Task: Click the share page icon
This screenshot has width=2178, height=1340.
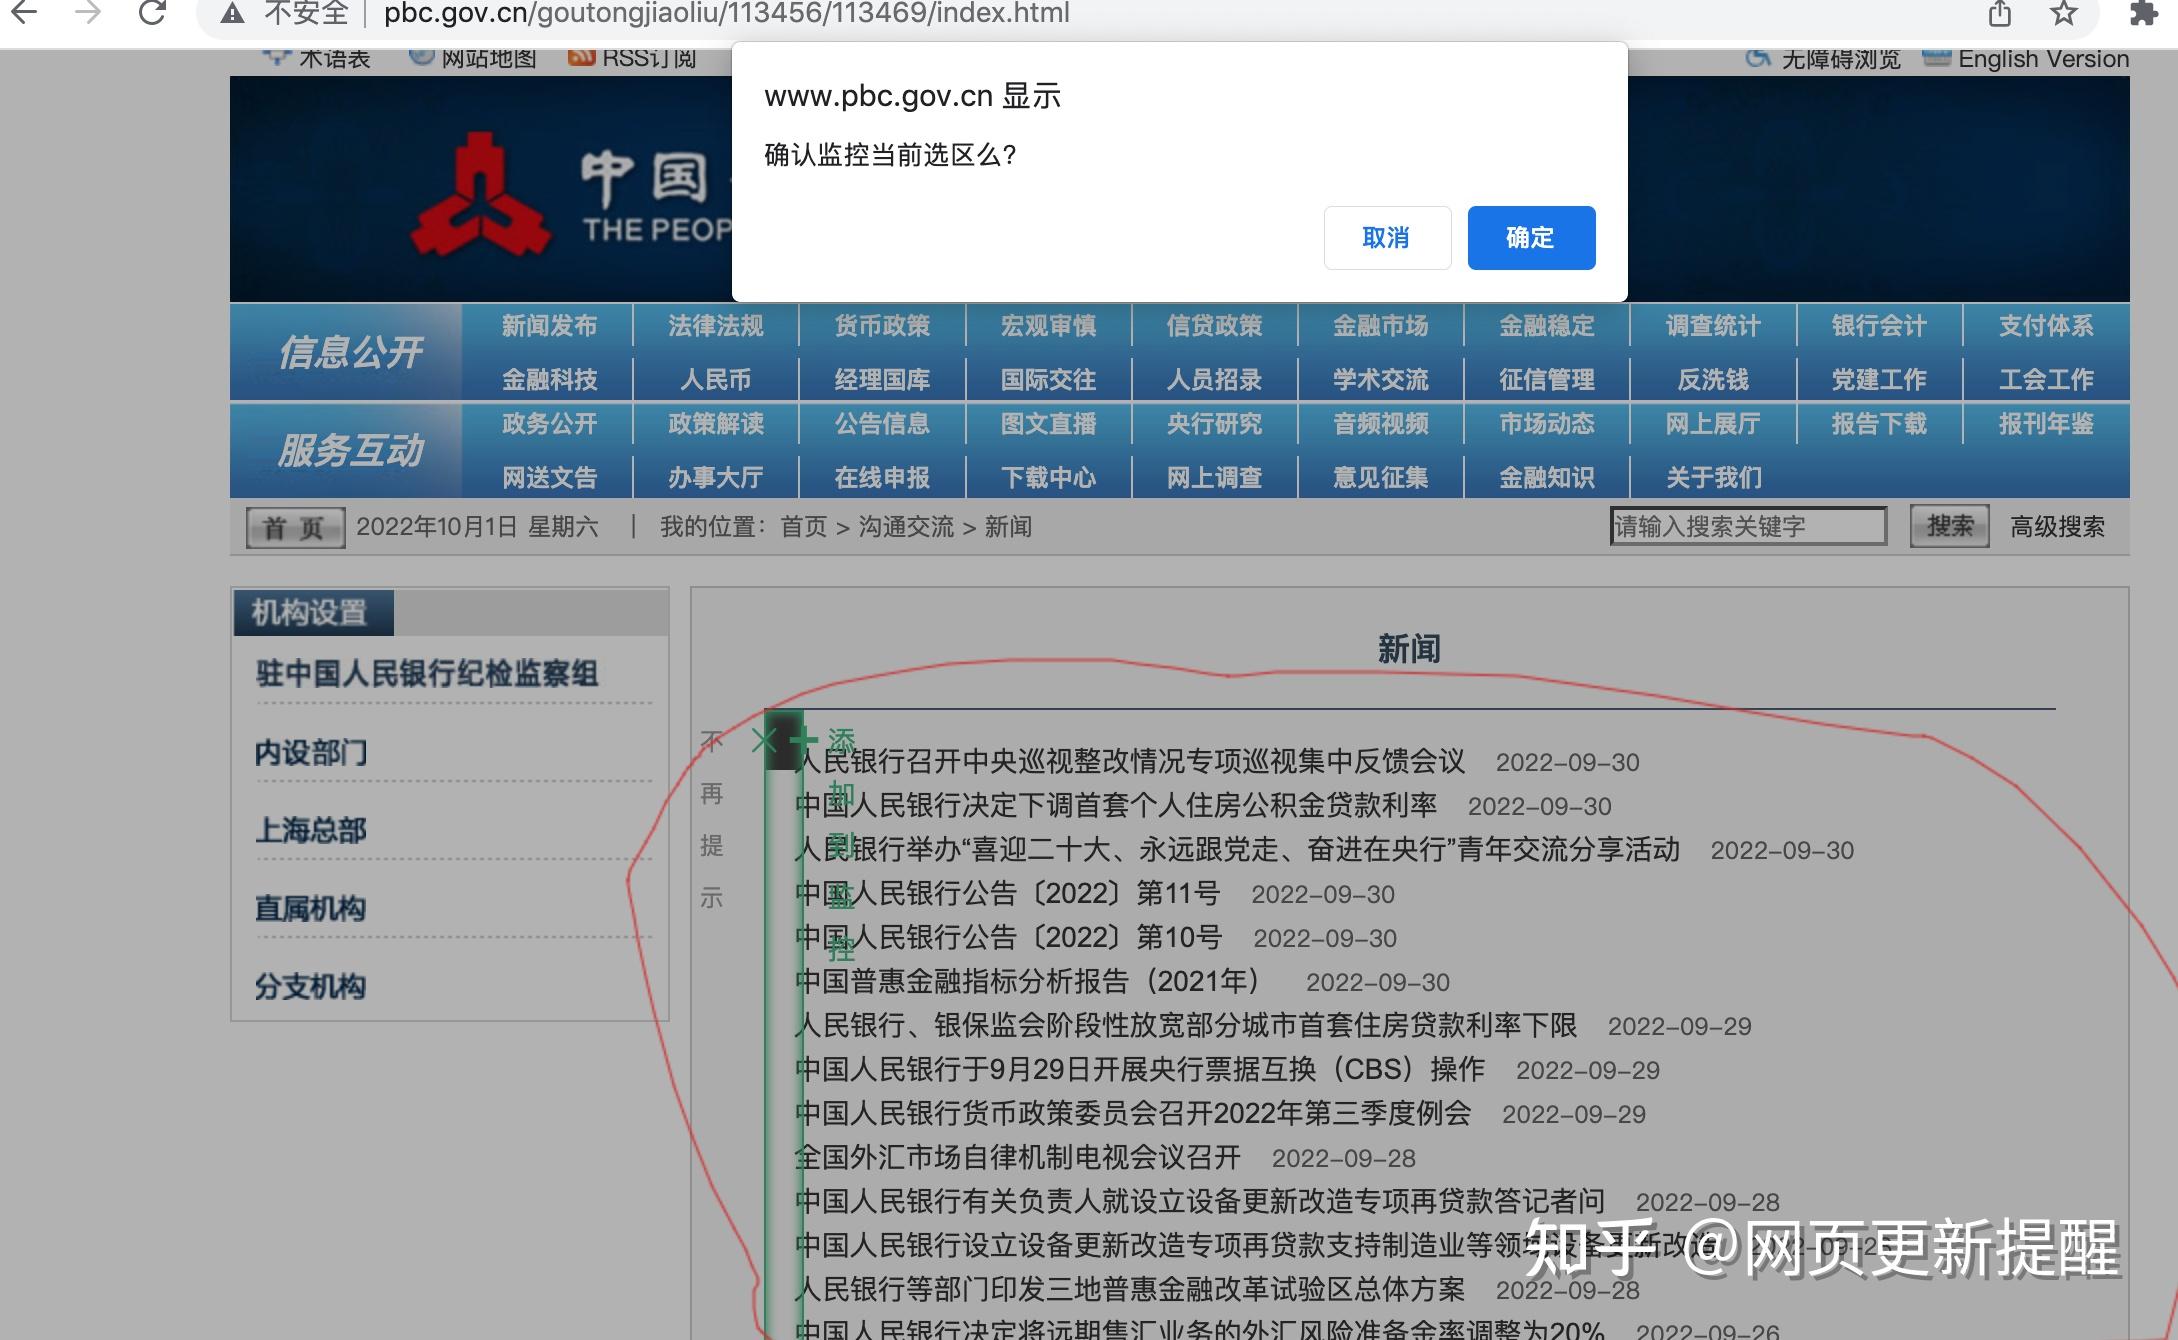Action: (1999, 14)
